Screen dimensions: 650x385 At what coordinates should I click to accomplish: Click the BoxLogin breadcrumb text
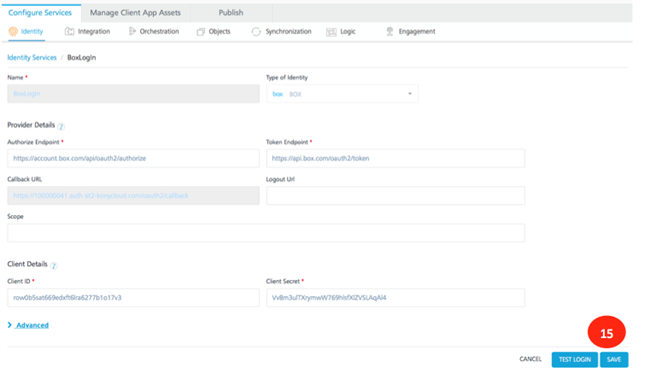coord(82,58)
